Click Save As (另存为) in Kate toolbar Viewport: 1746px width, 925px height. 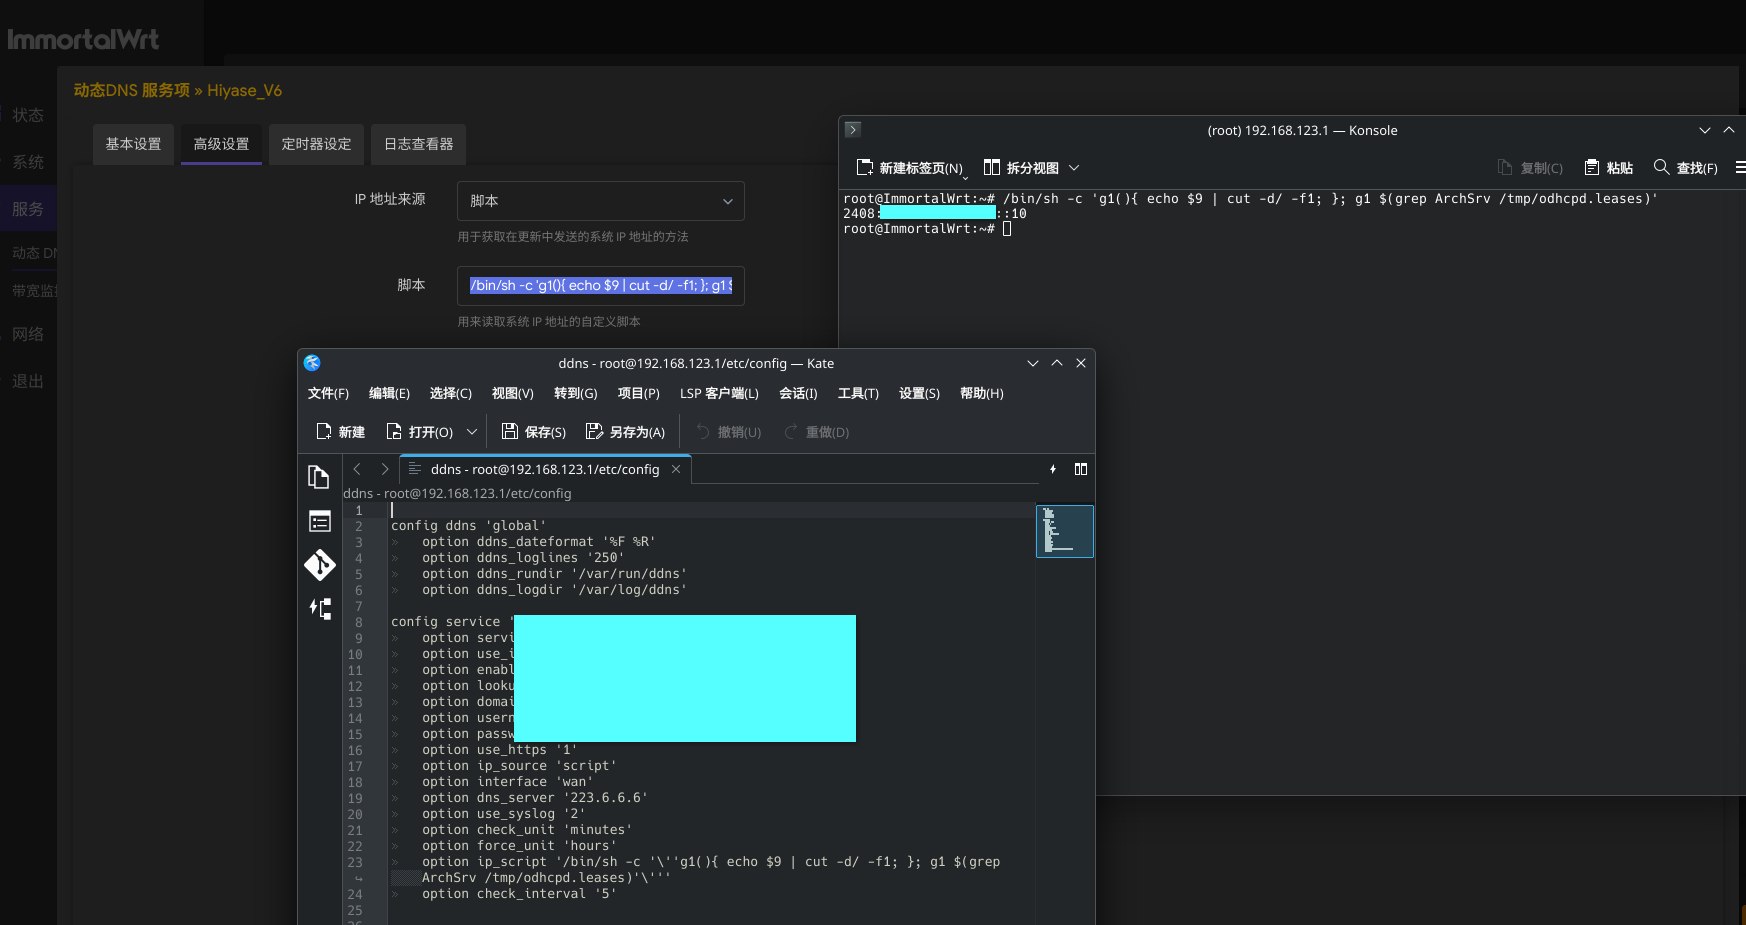pyautogui.click(x=625, y=432)
